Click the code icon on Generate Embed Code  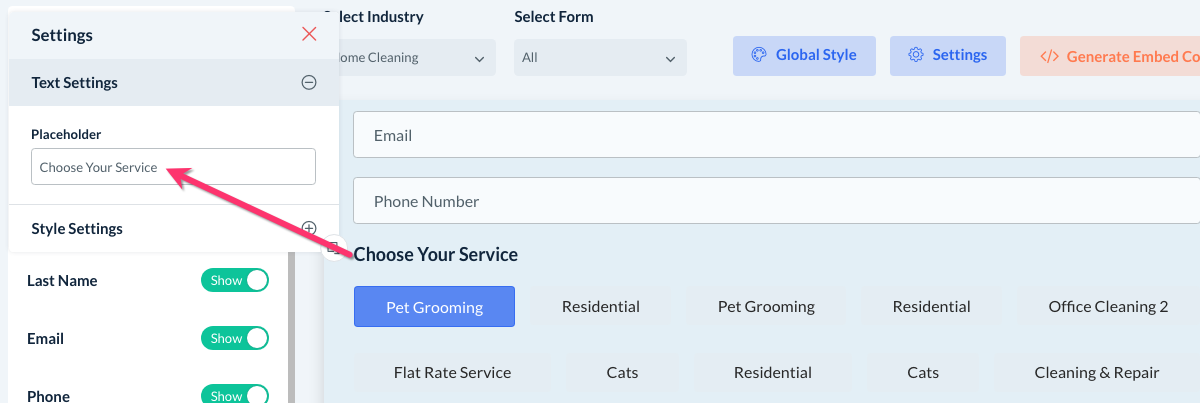pos(1049,57)
